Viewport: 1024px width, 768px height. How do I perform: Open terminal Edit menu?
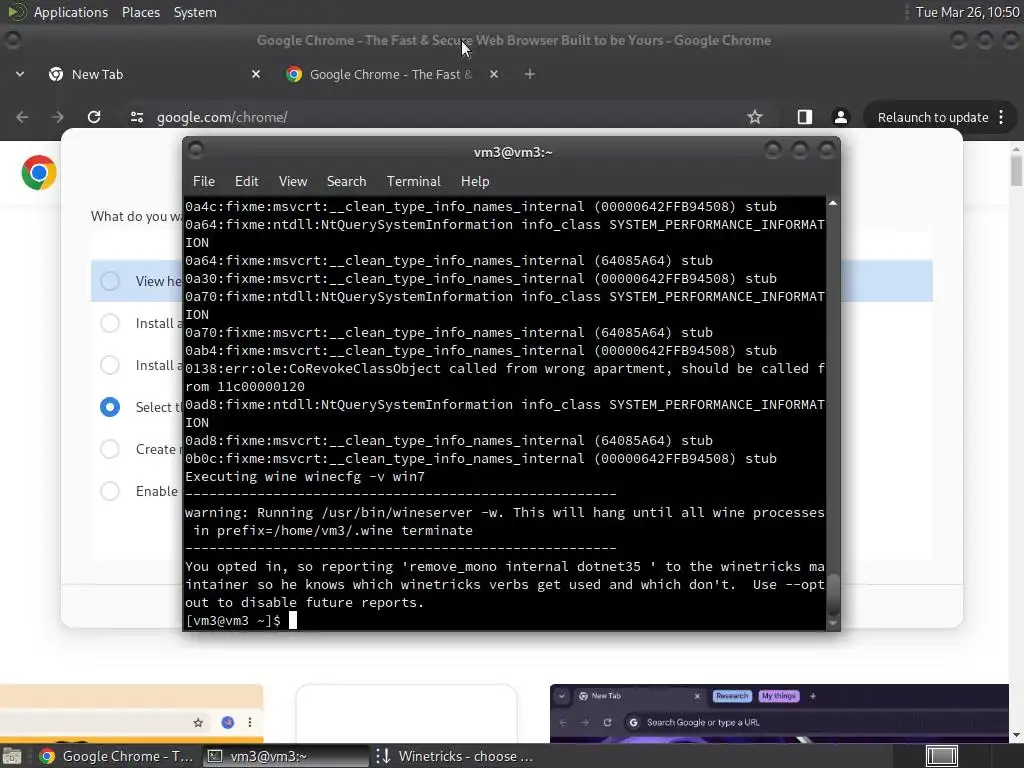pyautogui.click(x=246, y=182)
